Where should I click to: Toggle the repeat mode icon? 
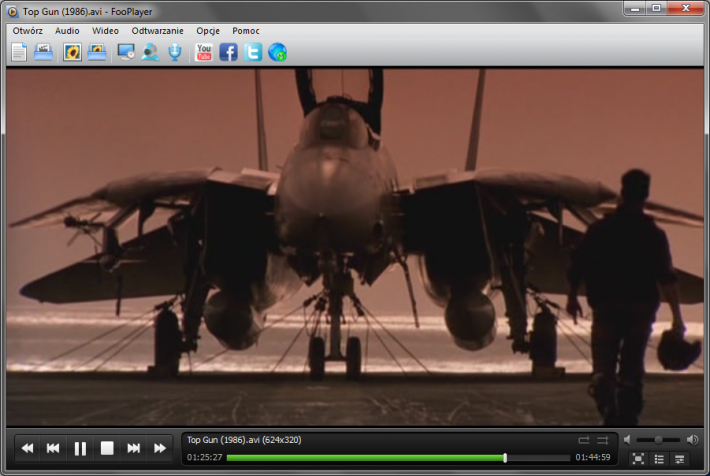click(x=584, y=440)
